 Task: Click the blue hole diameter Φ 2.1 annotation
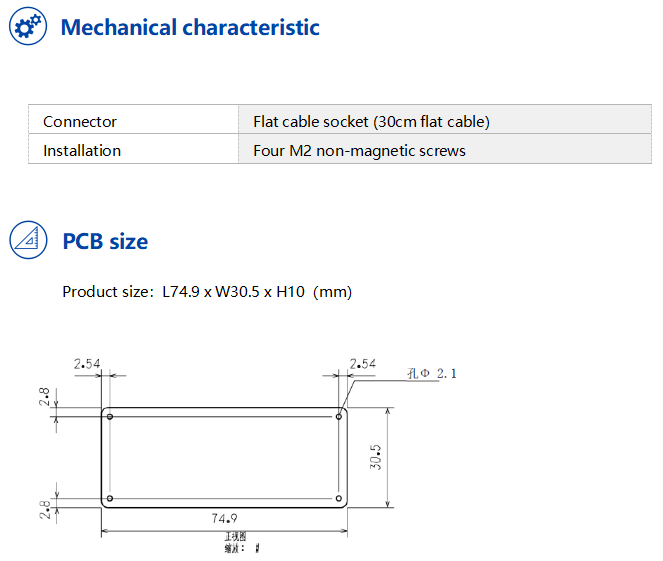(432, 373)
